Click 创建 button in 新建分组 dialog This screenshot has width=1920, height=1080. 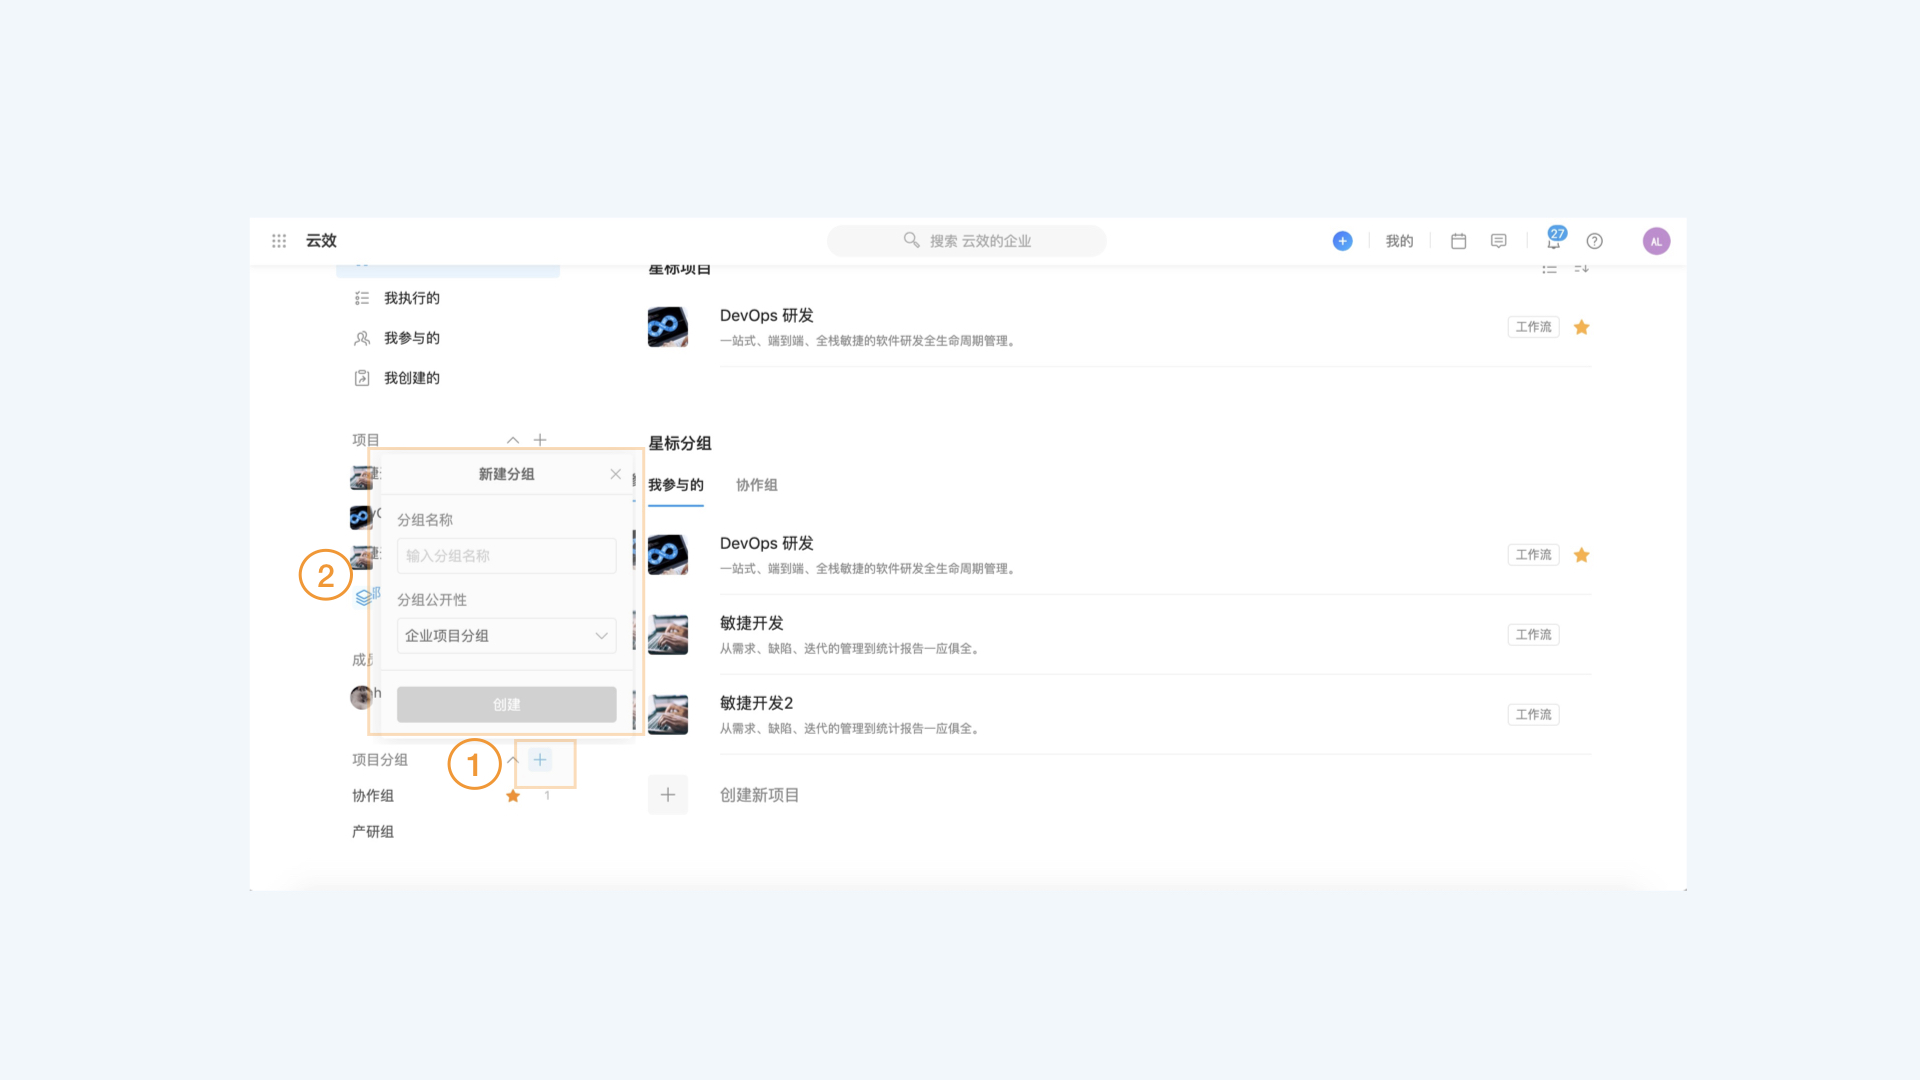506,704
